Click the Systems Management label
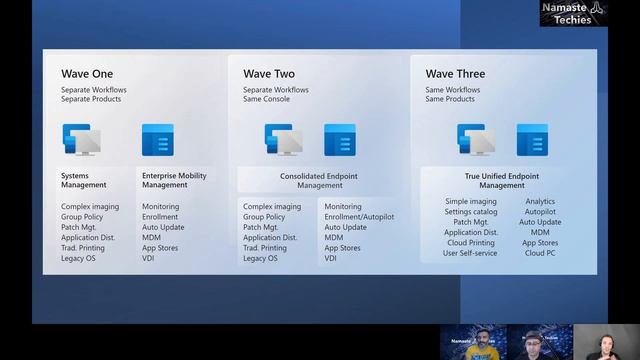This screenshot has width=640, height=360. point(84,180)
